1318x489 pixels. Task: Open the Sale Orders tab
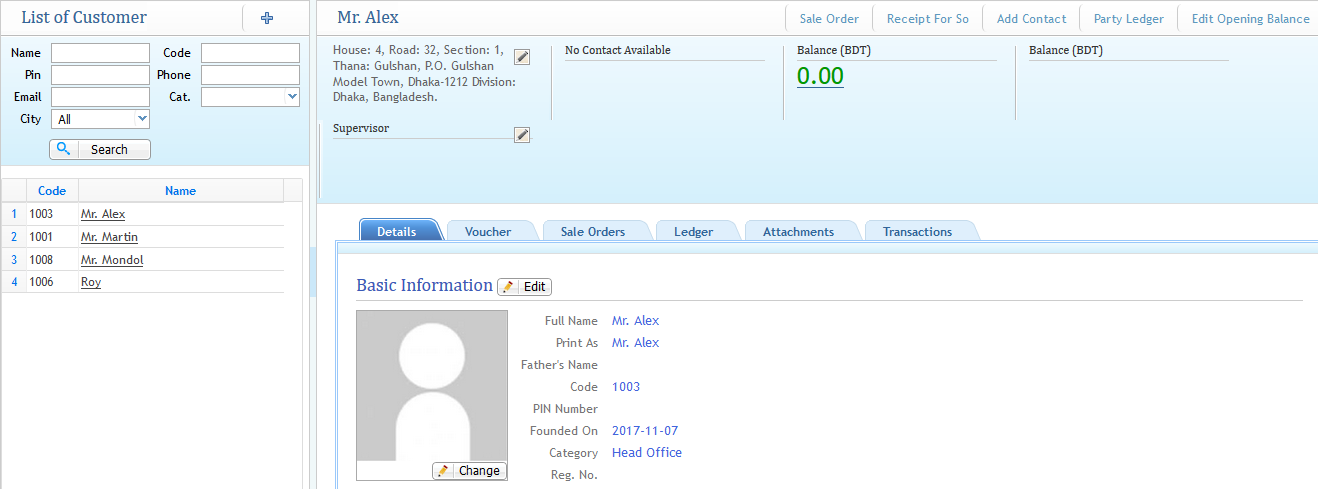(x=593, y=232)
